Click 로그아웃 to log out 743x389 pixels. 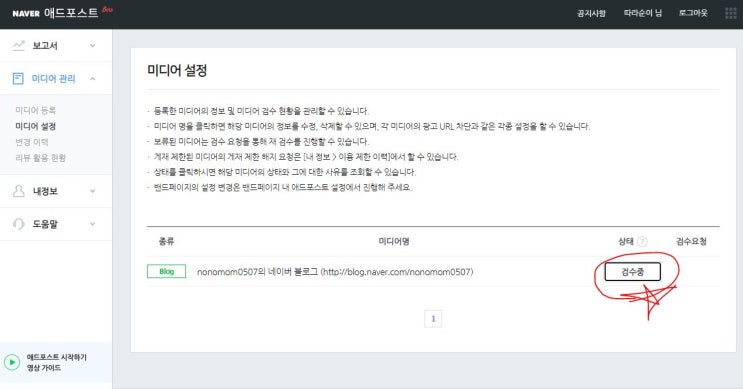tap(693, 13)
